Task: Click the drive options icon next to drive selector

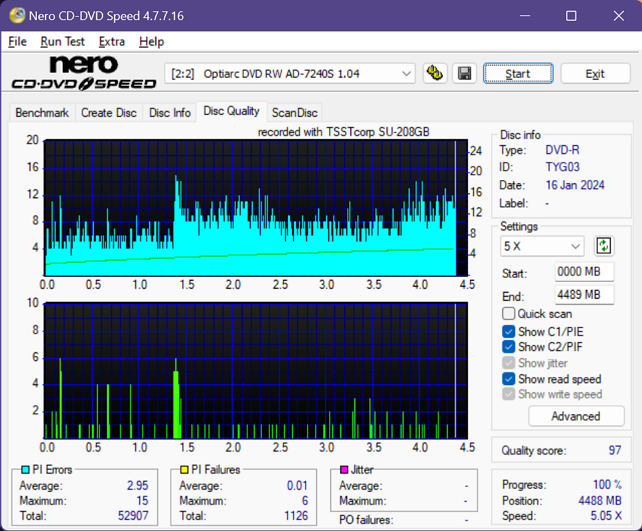Action: point(435,74)
